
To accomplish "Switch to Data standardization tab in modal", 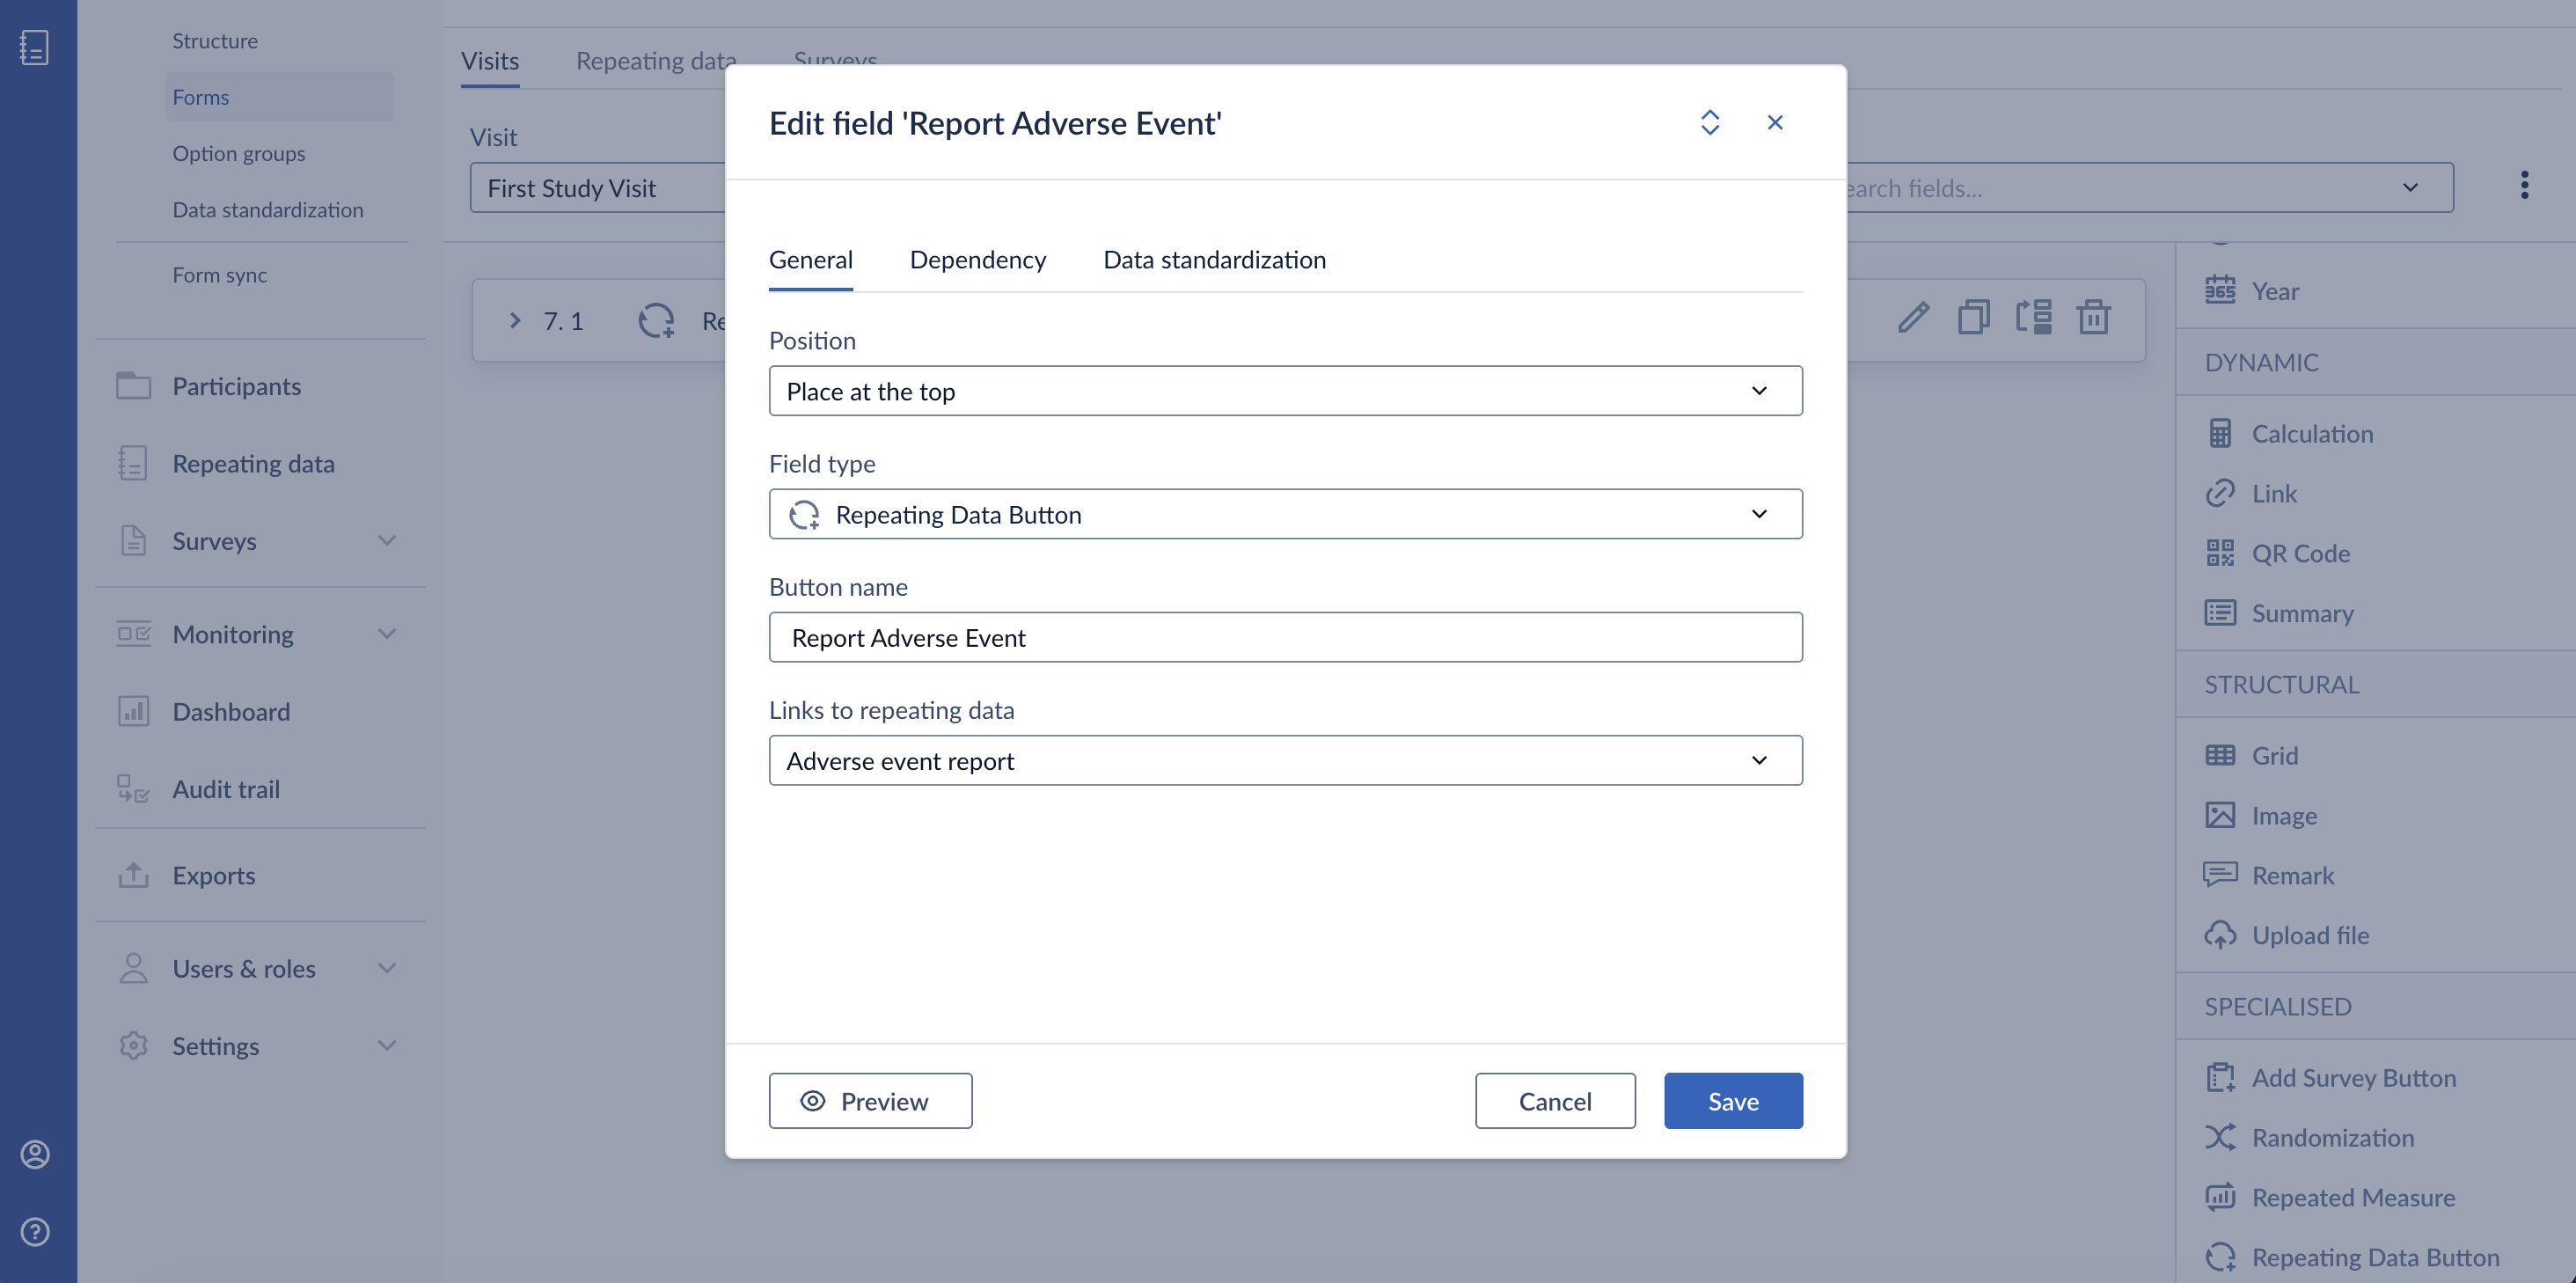I will click(1214, 260).
